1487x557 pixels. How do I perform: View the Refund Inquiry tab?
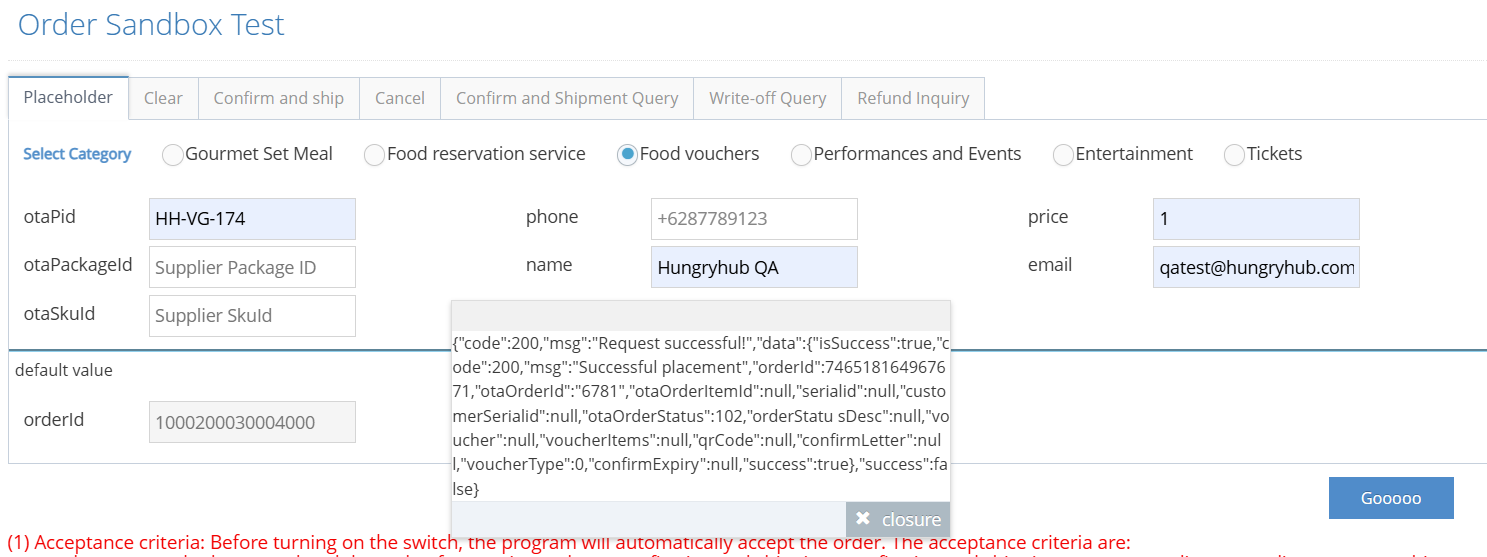click(913, 98)
